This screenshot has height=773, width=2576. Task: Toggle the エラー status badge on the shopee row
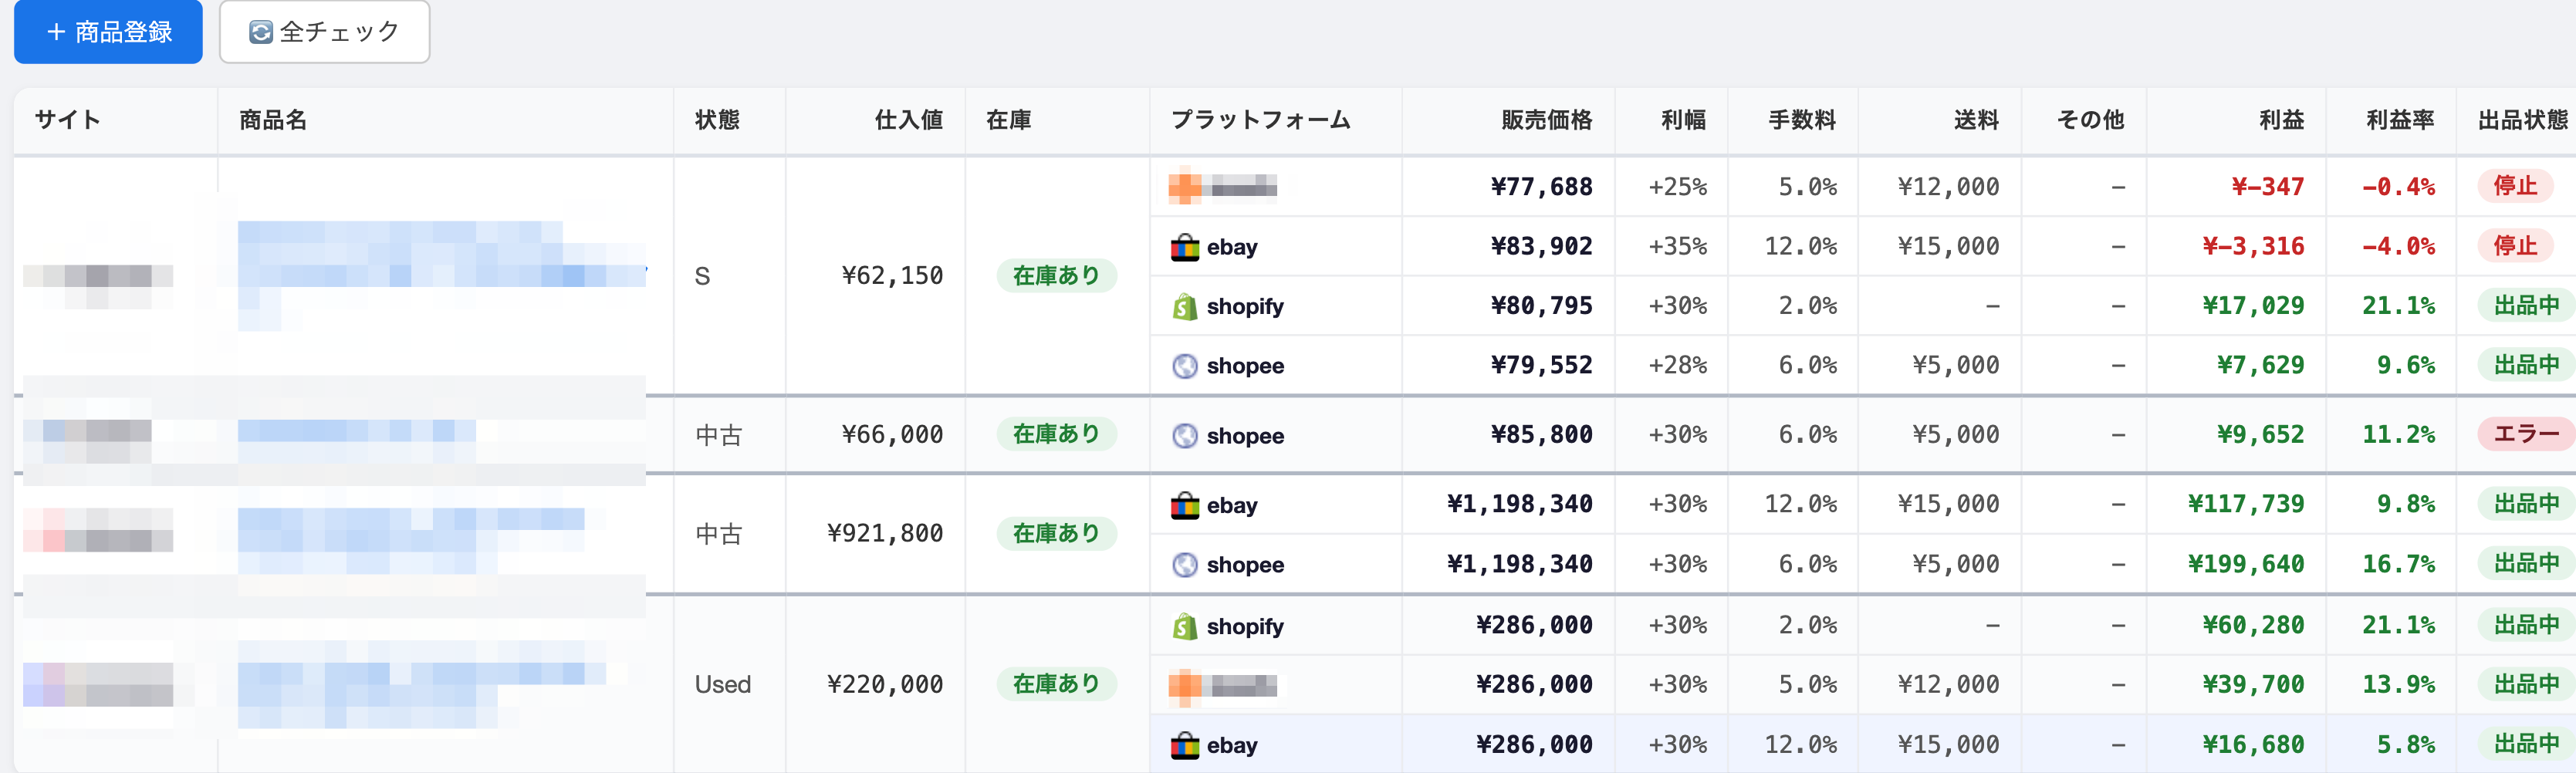coord(2525,434)
